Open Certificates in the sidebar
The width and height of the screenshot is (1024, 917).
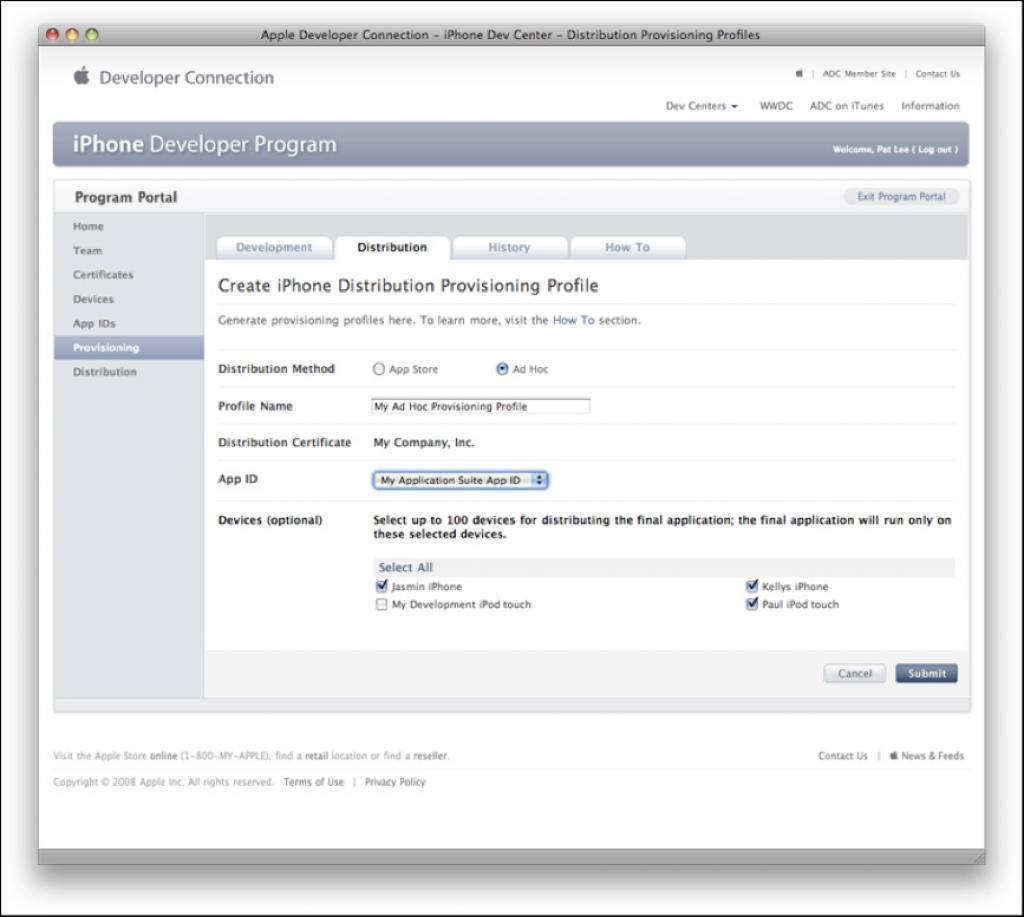coord(103,274)
